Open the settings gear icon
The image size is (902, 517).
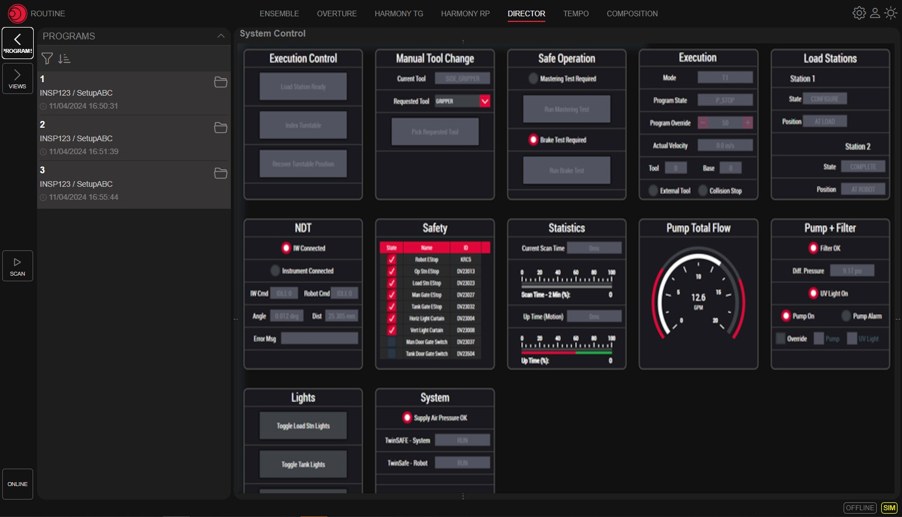pos(859,13)
